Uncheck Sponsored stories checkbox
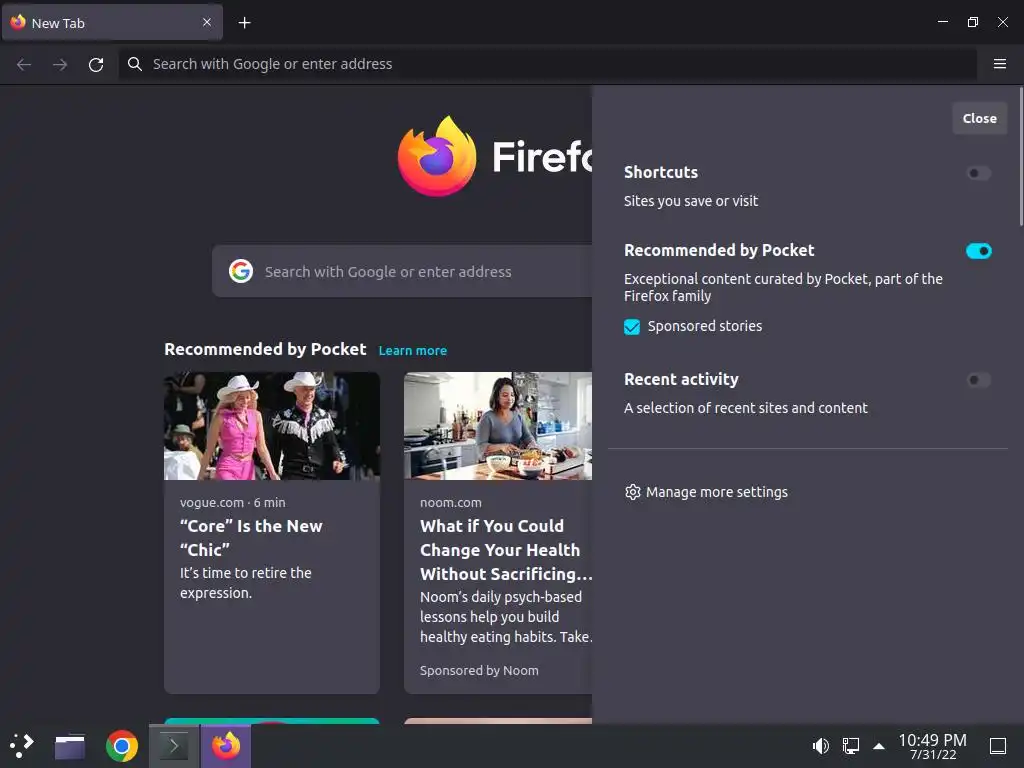The image size is (1024, 768). point(632,327)
